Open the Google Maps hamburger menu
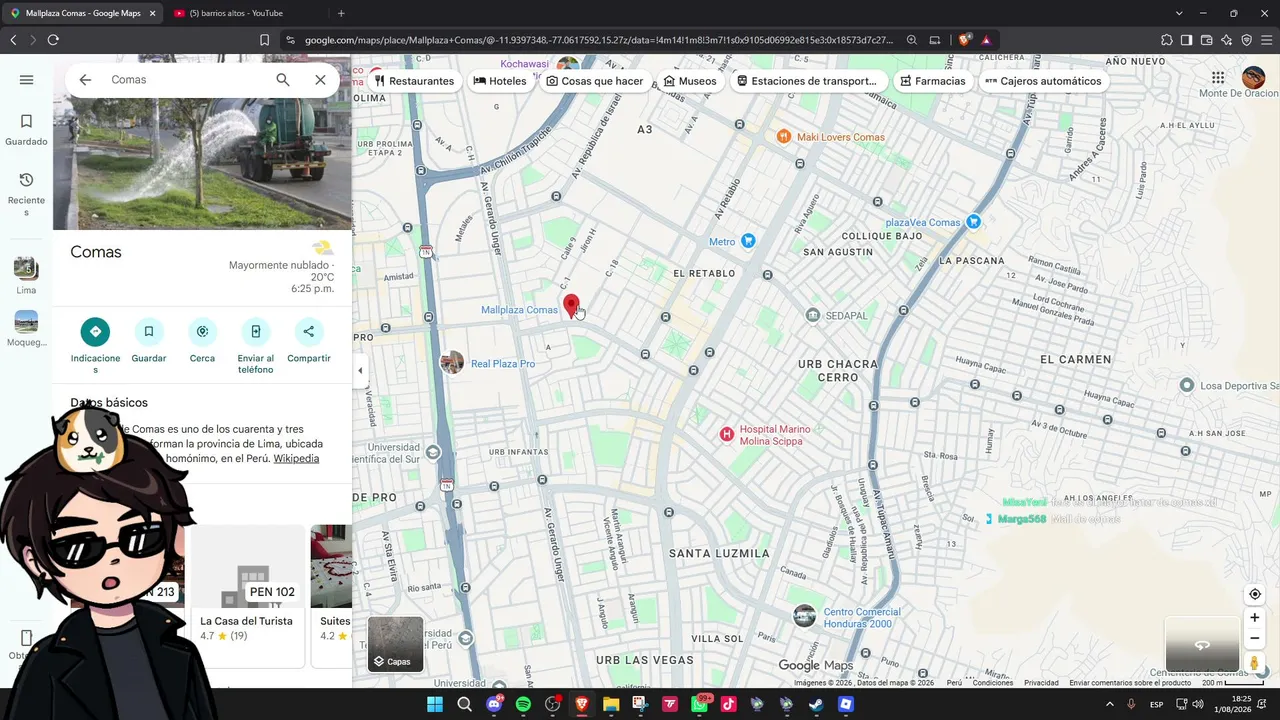This screenshot has width=1280, height=720. point(26,80)
